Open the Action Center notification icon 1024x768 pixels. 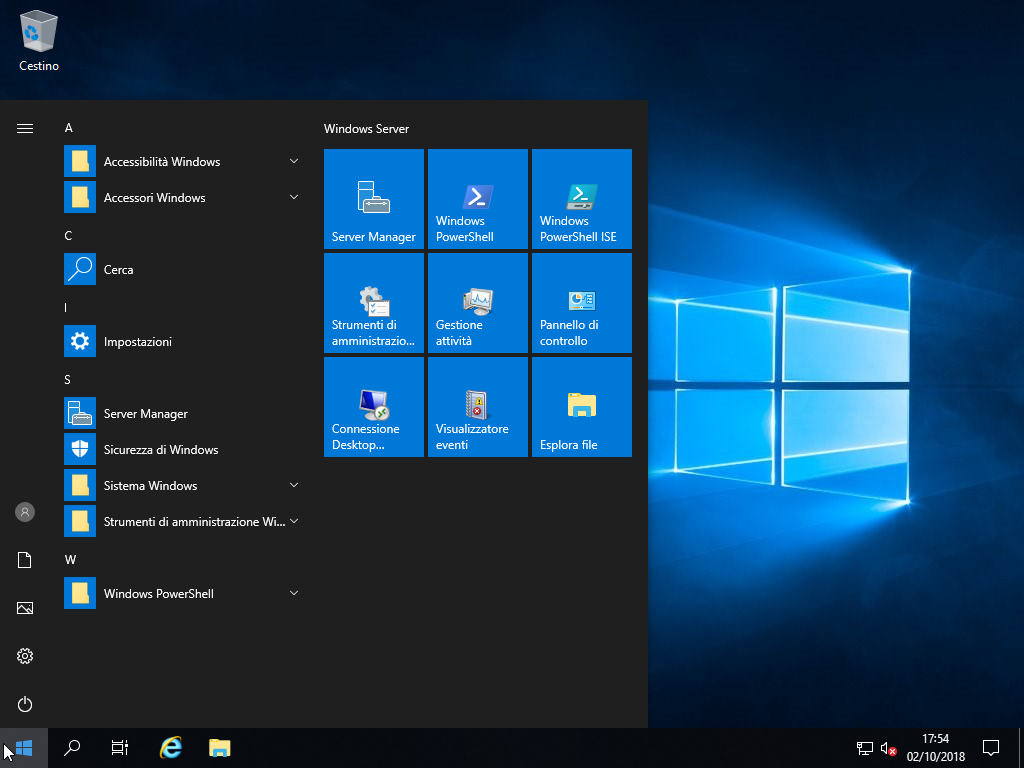tap(991, 748)
